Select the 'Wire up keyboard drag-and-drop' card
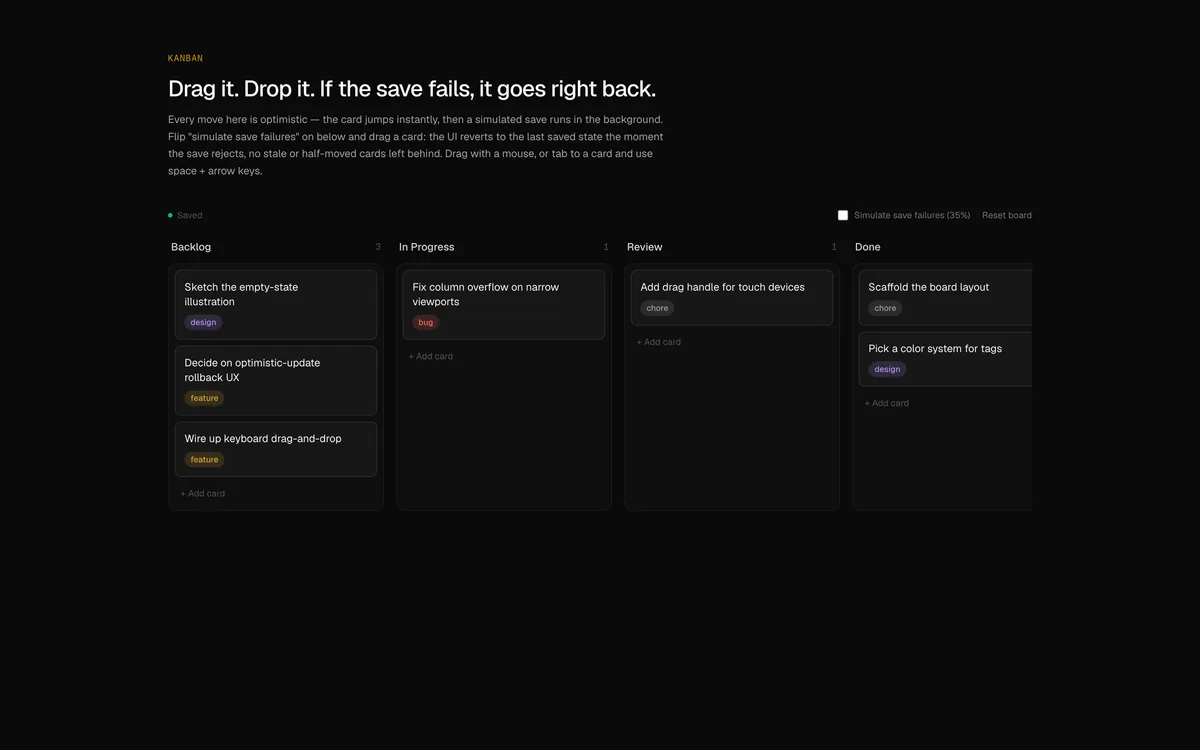Viewport: 1200px width, 750px height. [276, 449]
